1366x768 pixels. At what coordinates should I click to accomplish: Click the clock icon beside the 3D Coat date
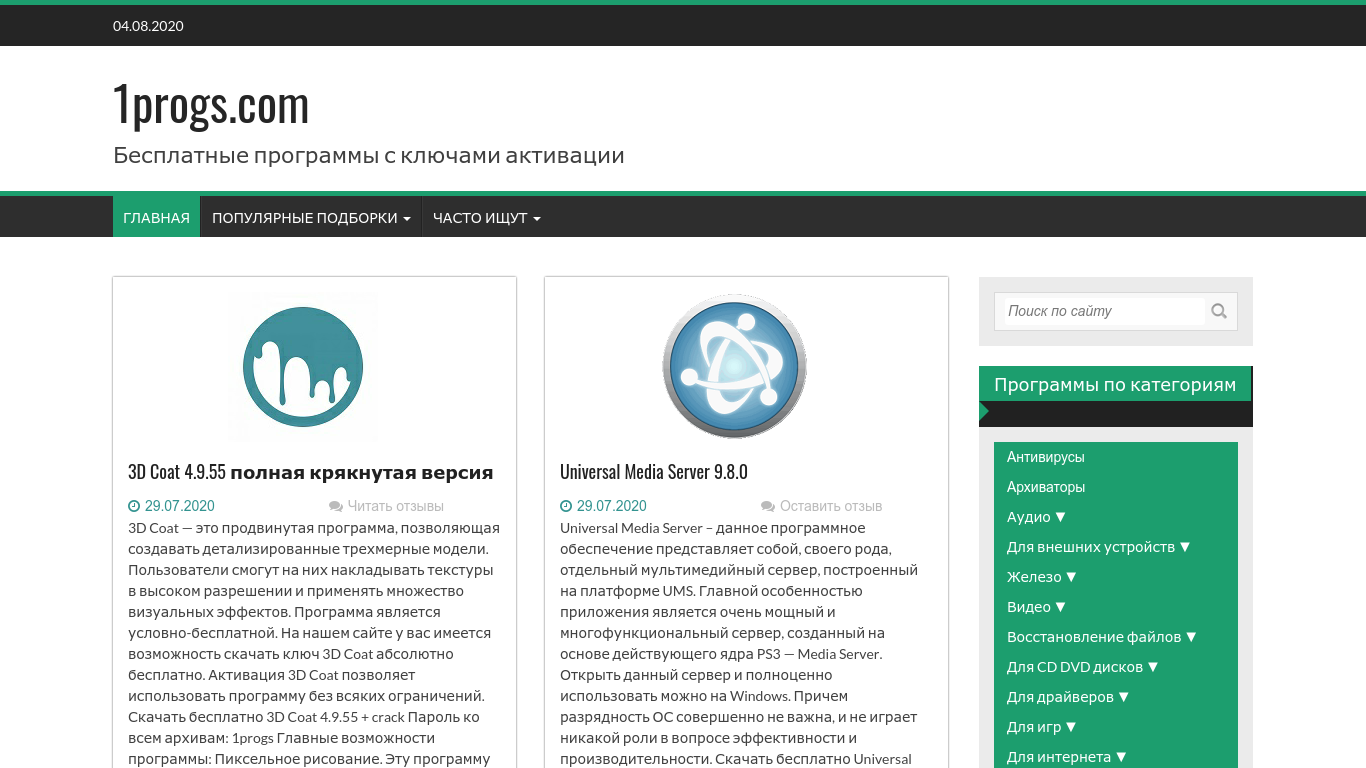[x=134, y=506]
